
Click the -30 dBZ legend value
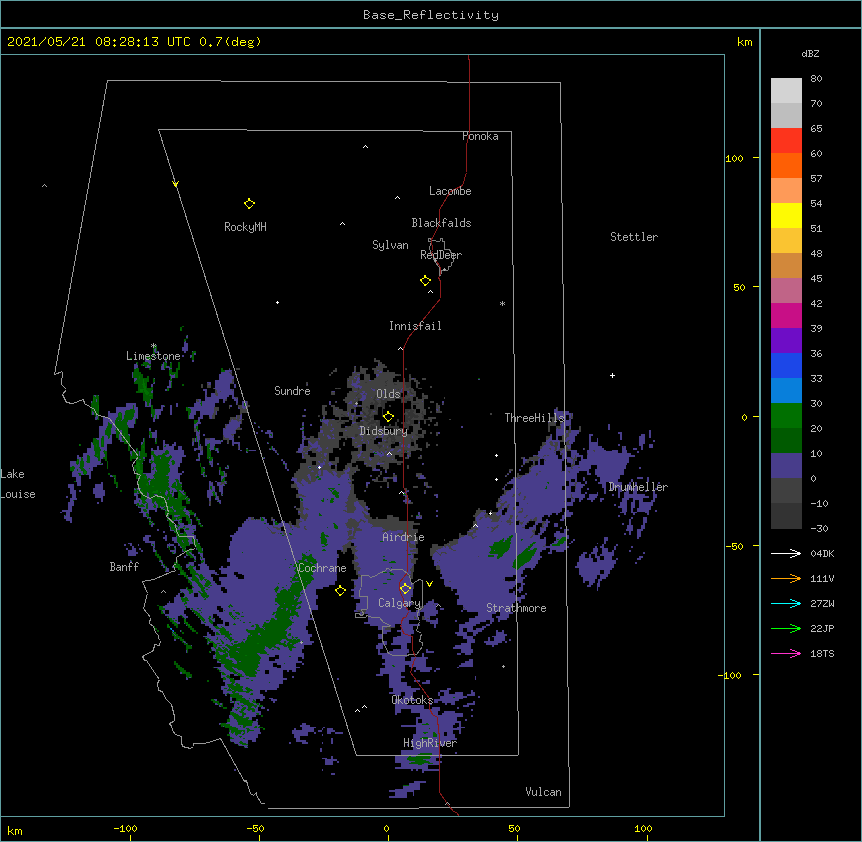tap(819, 529)
